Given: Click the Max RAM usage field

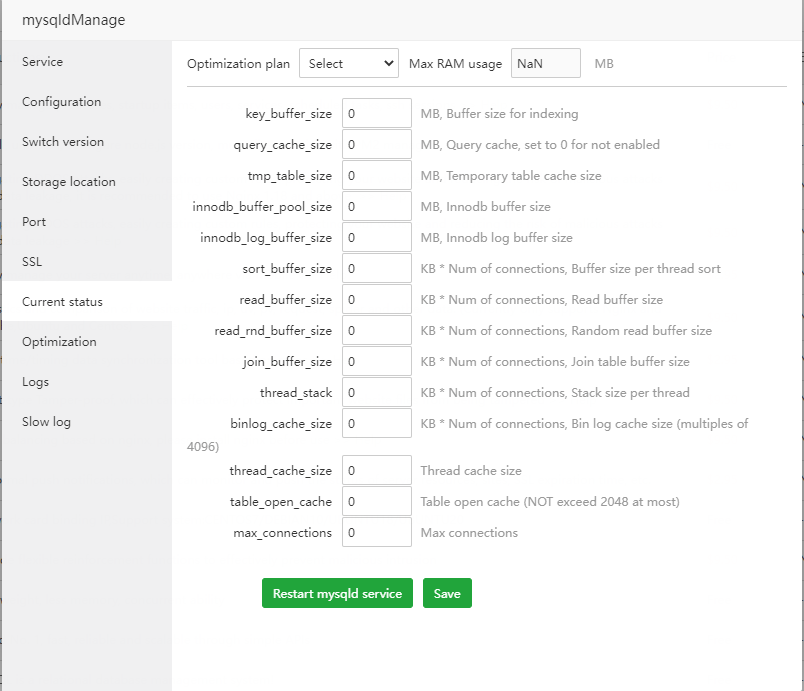Looking at the screenshot, I should coord(545,63).
